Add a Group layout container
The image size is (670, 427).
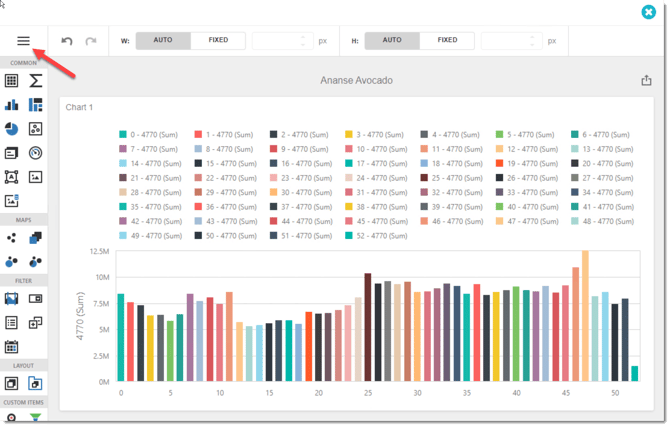coord(12,383)
